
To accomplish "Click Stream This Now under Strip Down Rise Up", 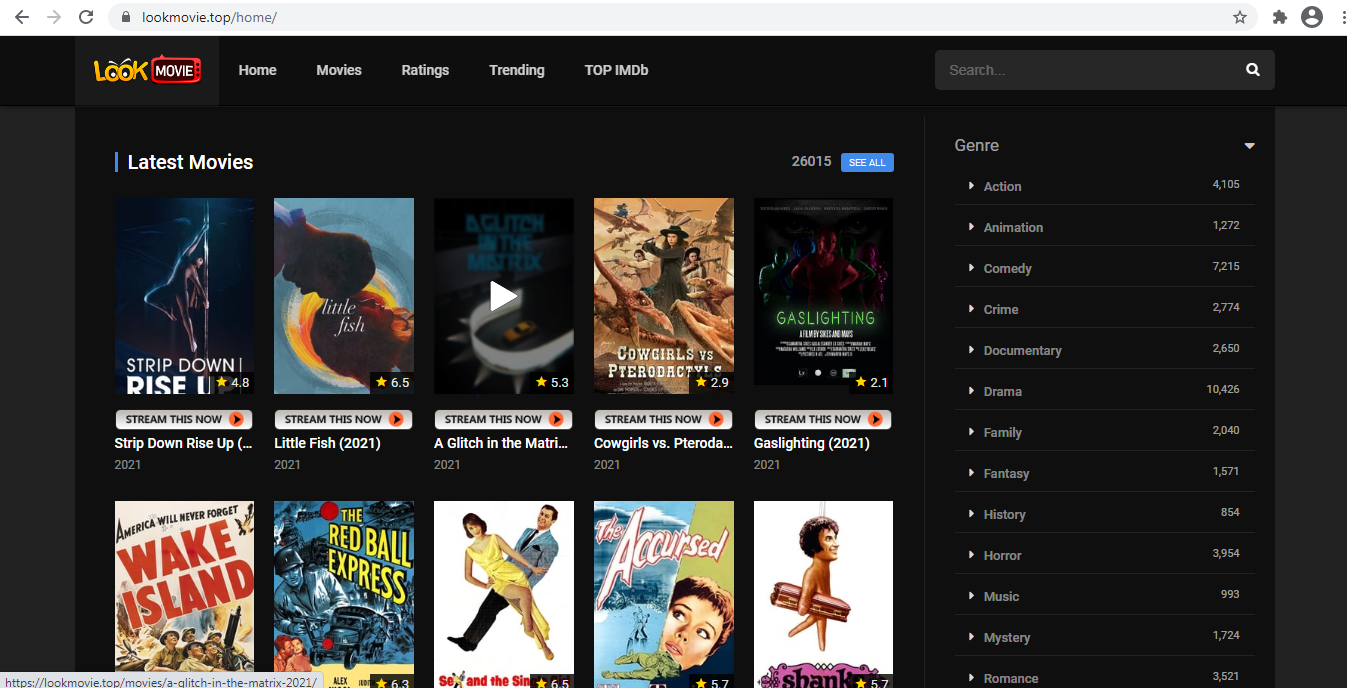I will click(183, 419).
